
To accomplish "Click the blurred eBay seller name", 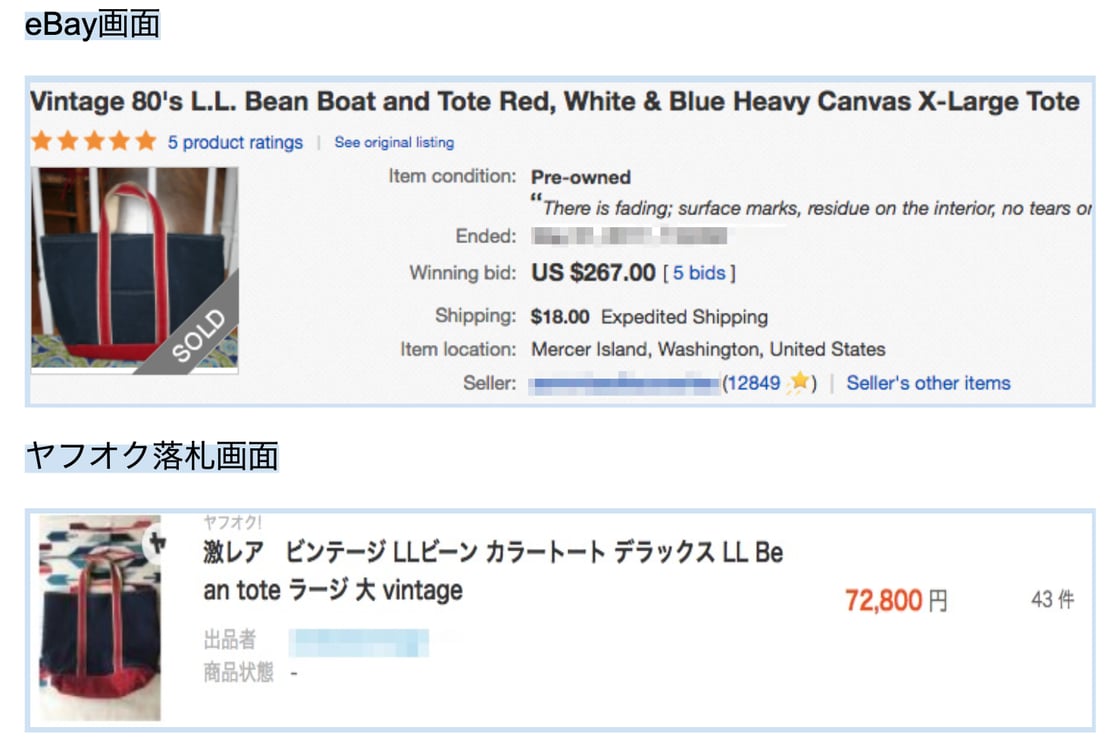I will point(624,382).
